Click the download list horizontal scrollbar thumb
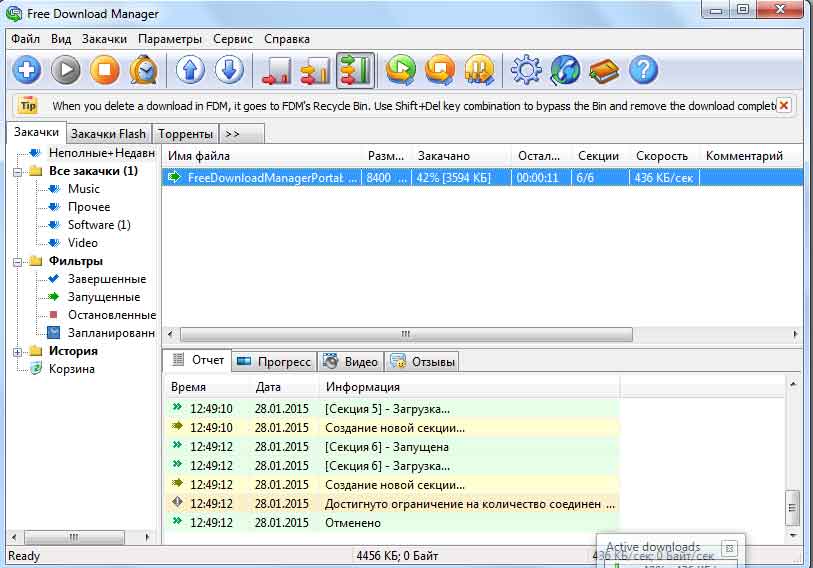Screen dimensions: 813x568 [406, 334]
